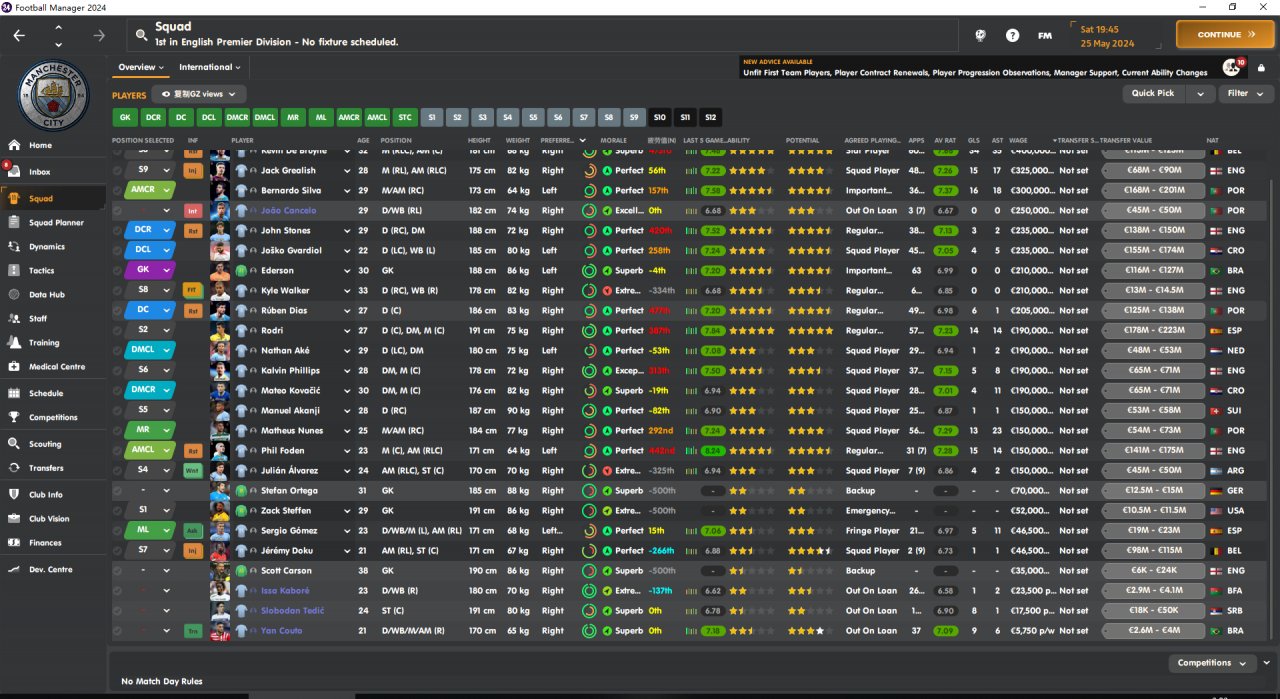This screenshot has width=1280, height=699.
Task: Click the Ask tag on Sergio Gómez
Action: pos(193,530)
